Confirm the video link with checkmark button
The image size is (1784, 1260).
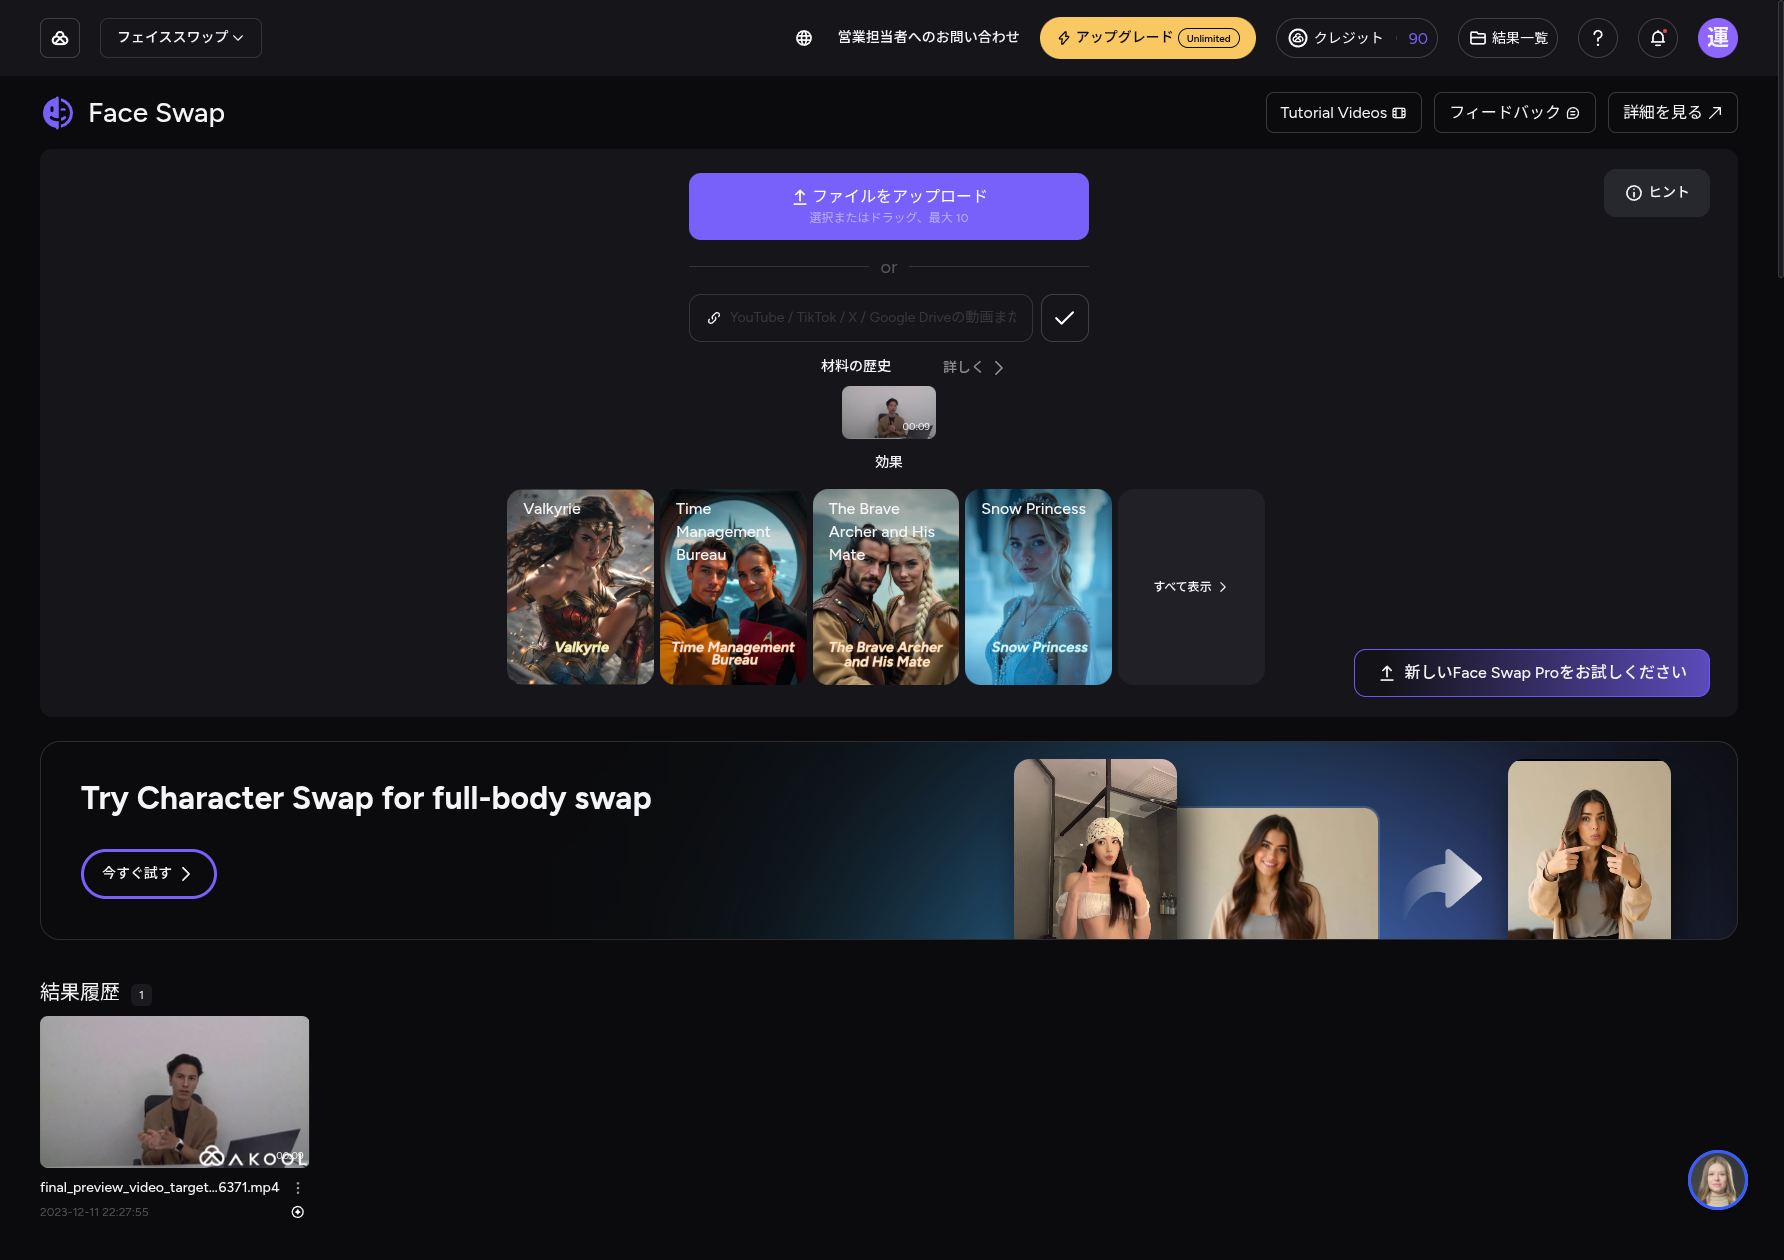click(1064, 318)
